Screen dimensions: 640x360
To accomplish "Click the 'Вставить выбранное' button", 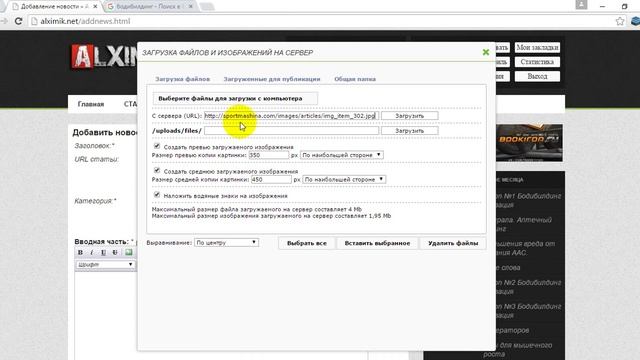I will click(x=377, y=243).
